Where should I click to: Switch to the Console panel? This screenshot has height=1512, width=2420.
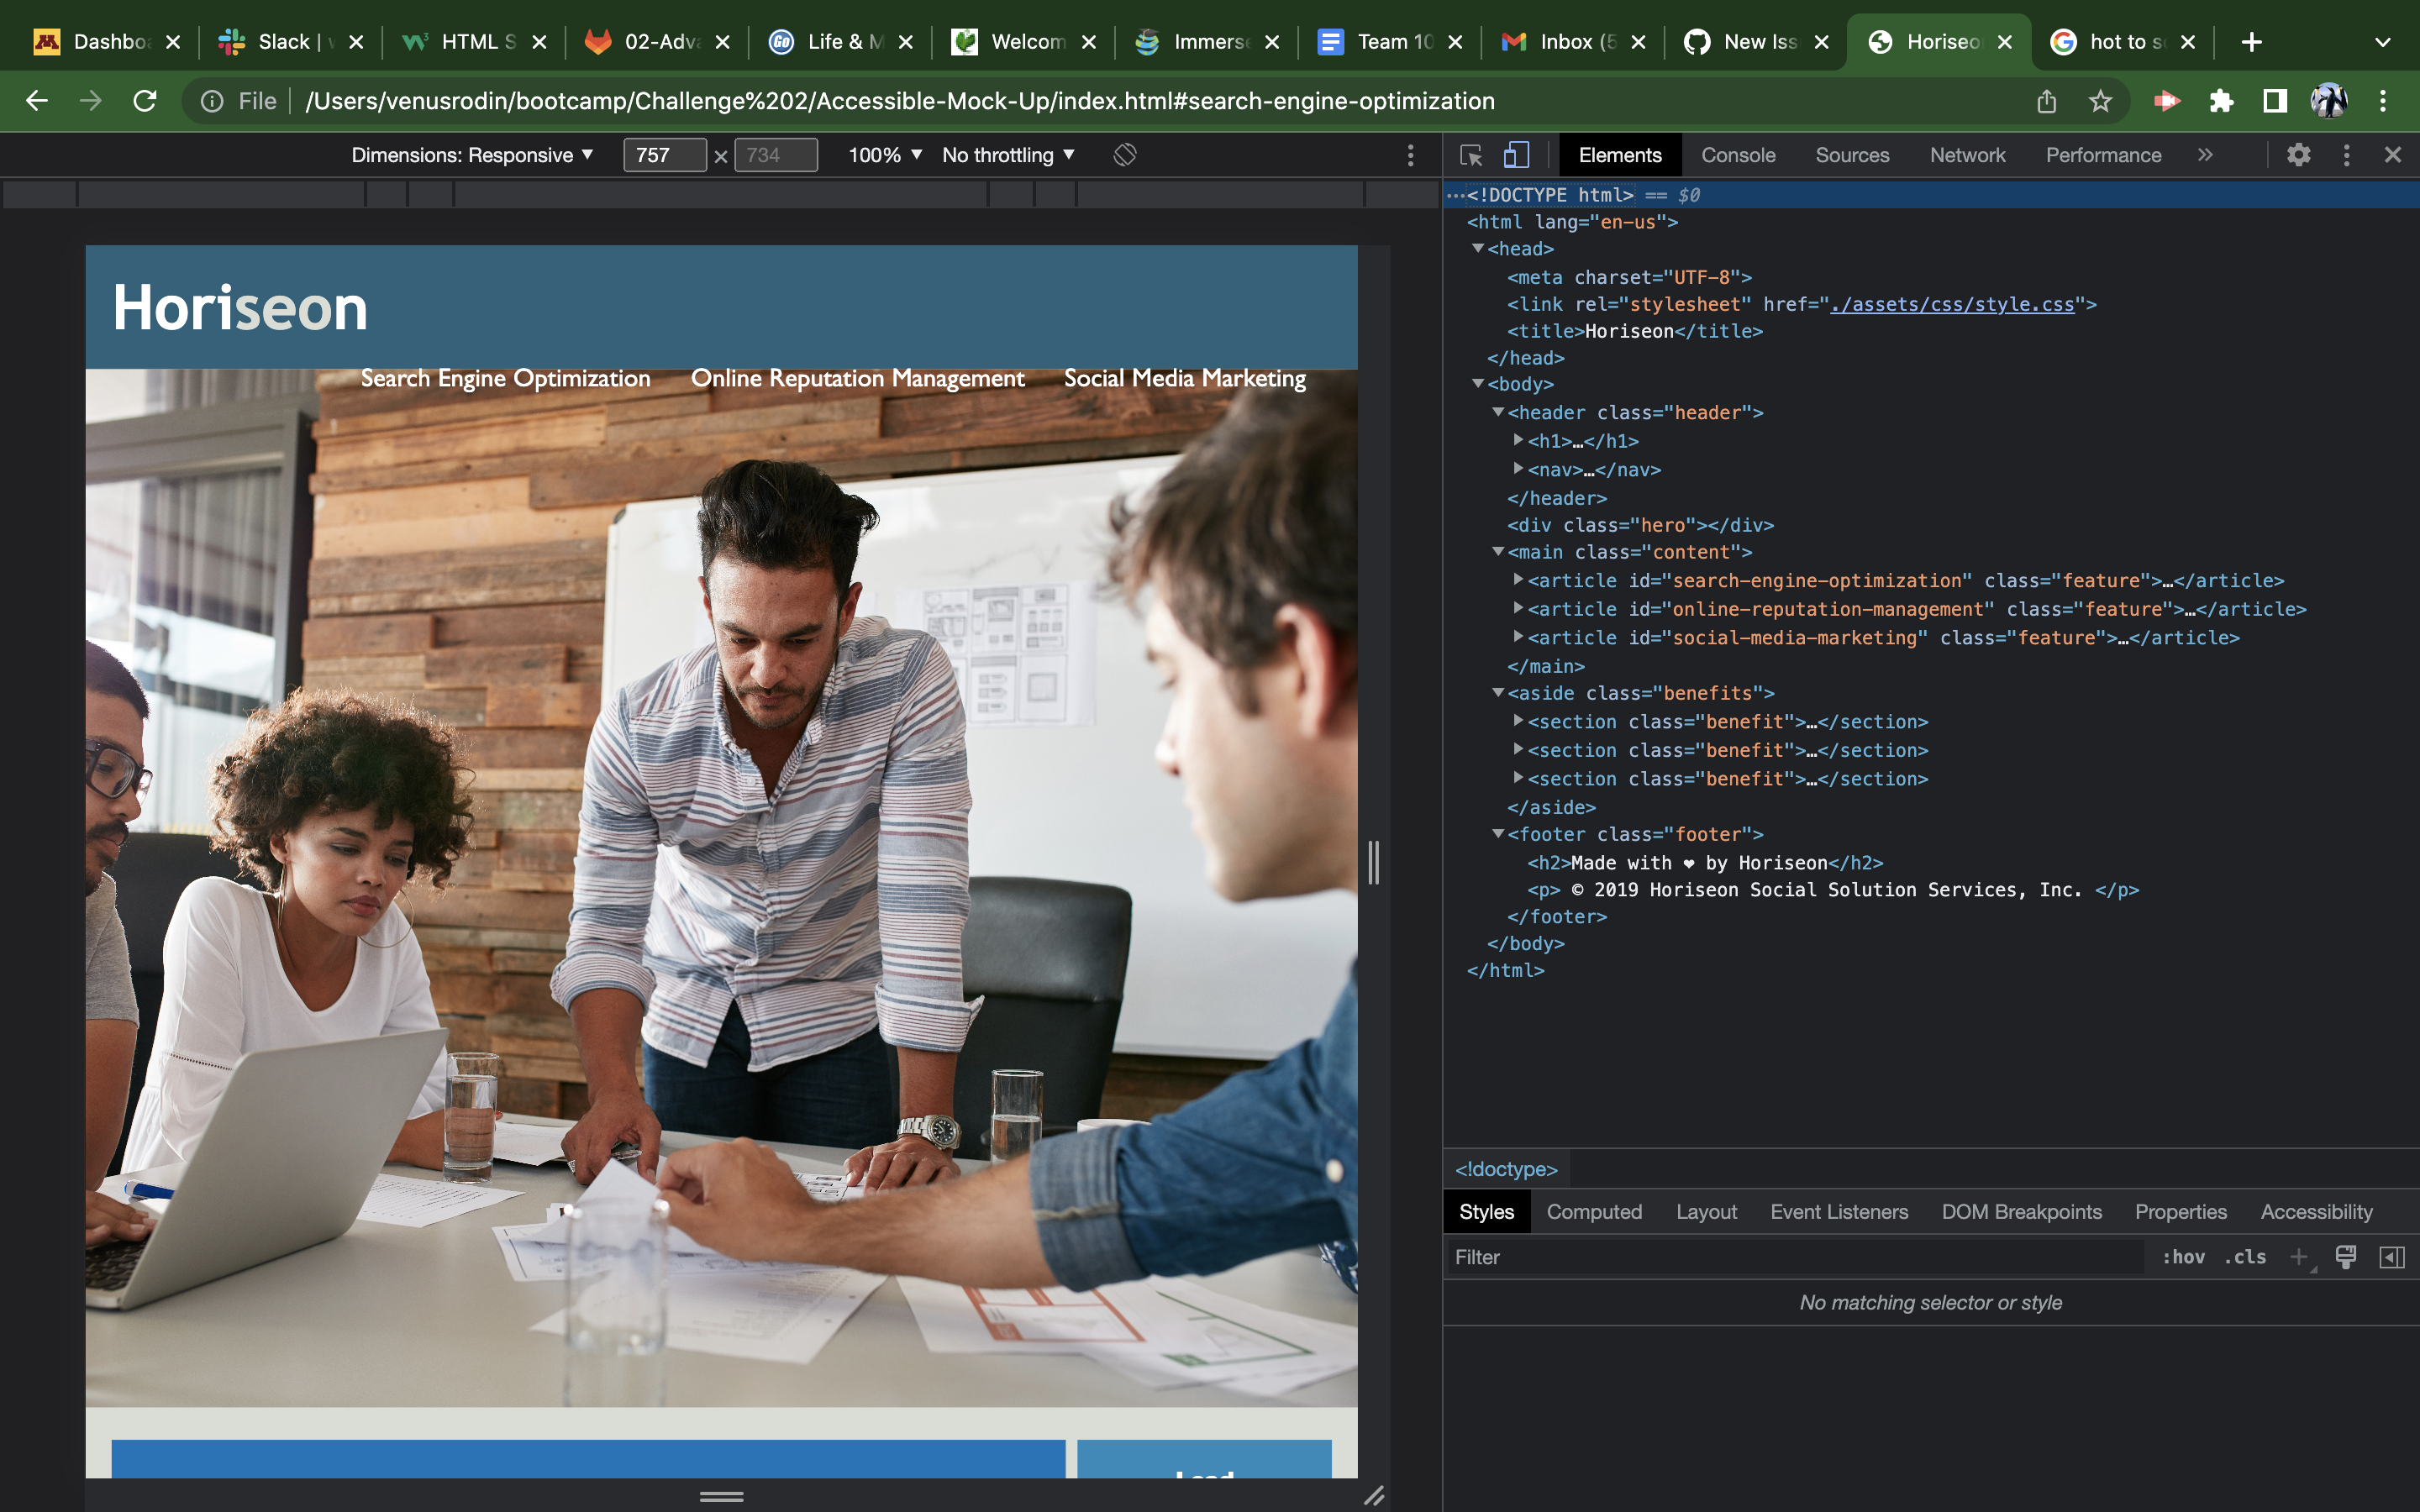(x=1737, y=155)
